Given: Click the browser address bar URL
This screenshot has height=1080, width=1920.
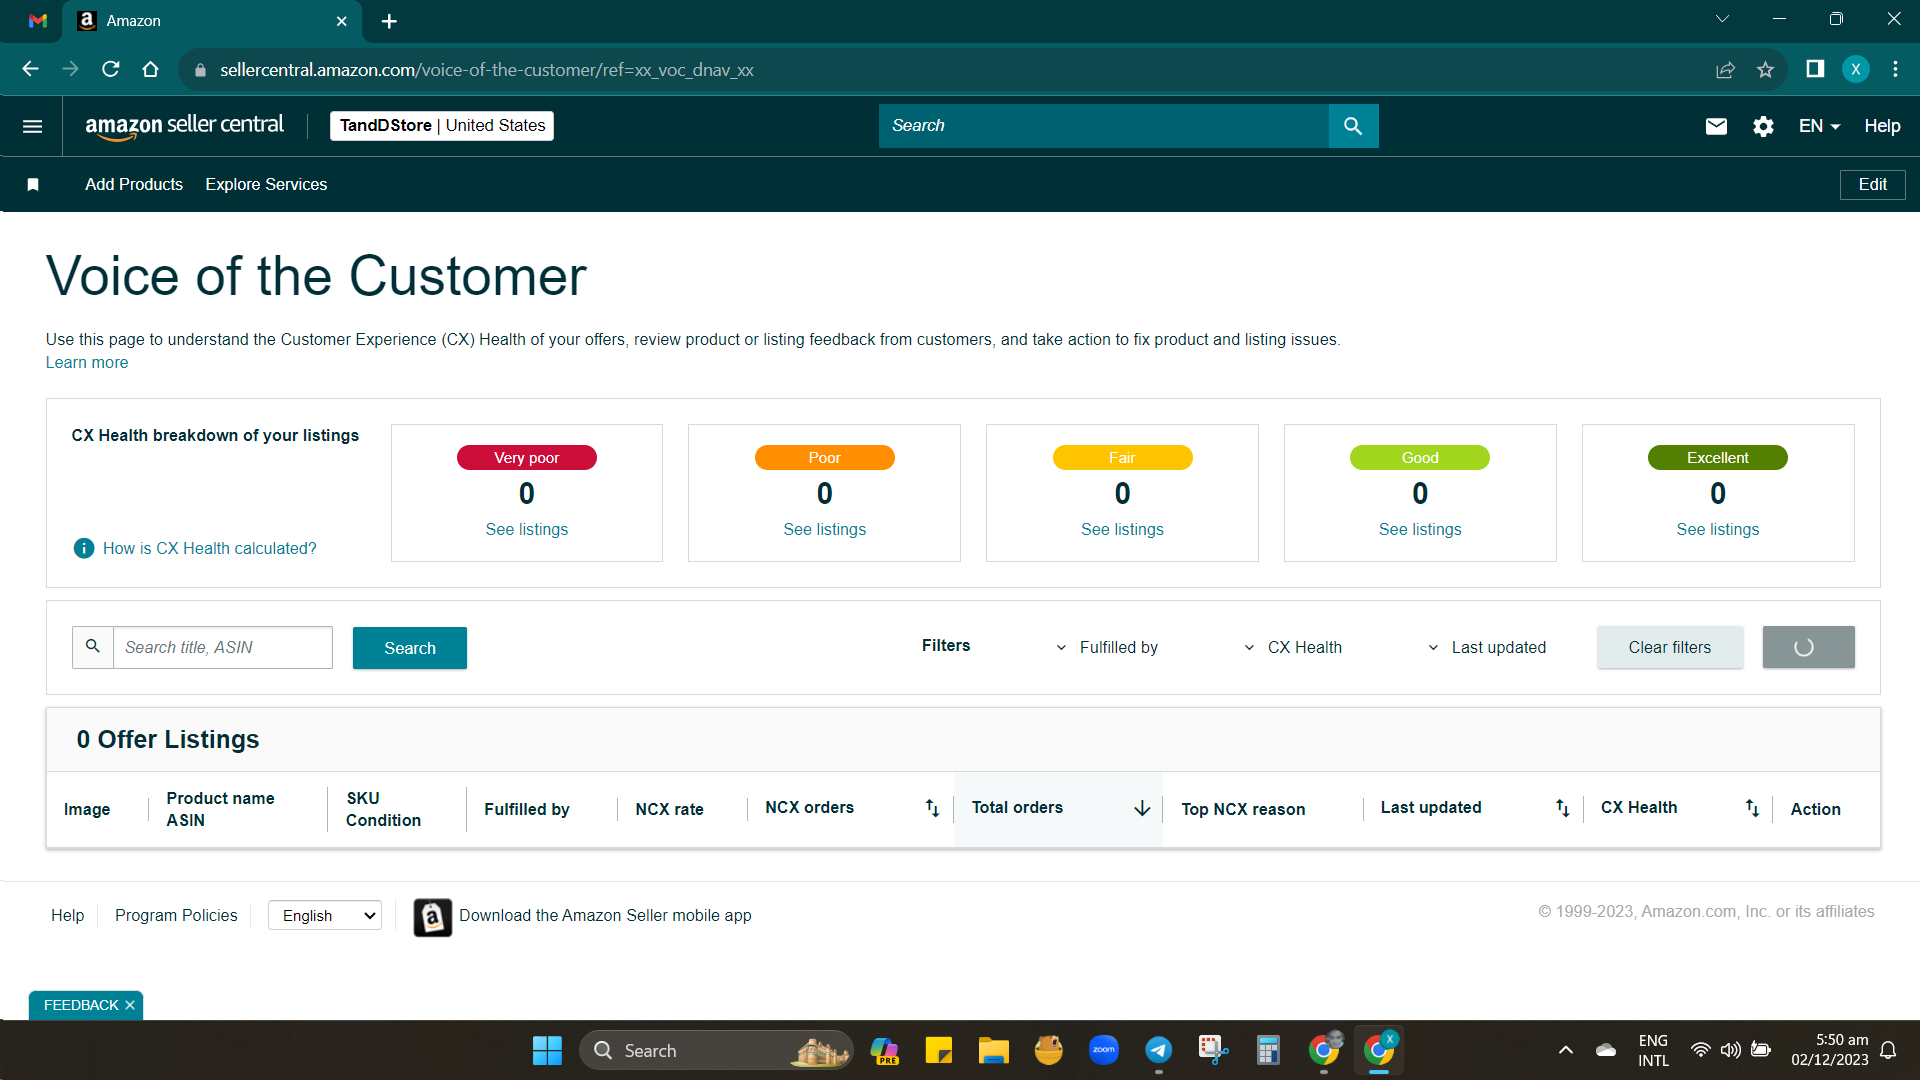Looking at the screenshot, I should tap(487, 70).
